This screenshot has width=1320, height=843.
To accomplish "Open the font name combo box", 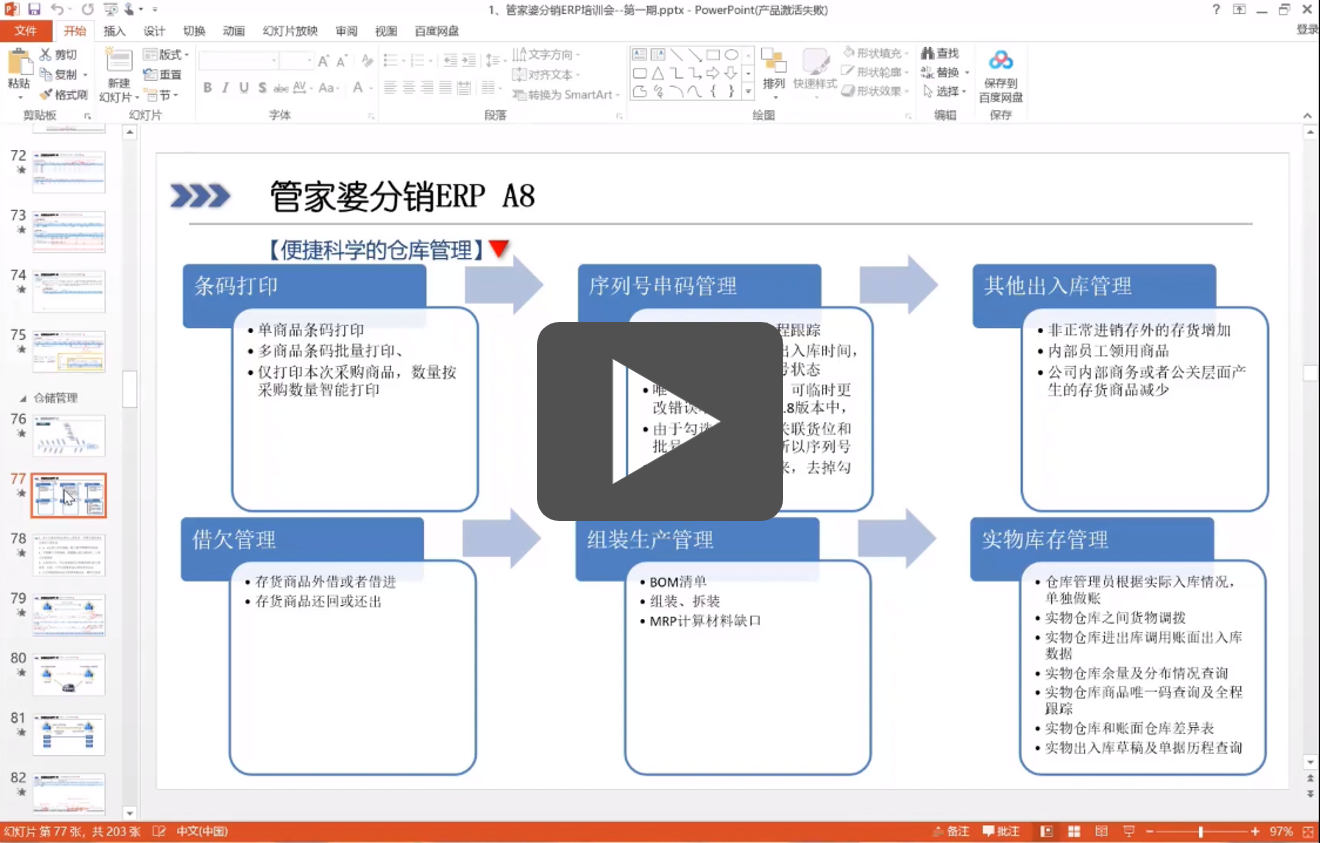I will pos(238,61).
